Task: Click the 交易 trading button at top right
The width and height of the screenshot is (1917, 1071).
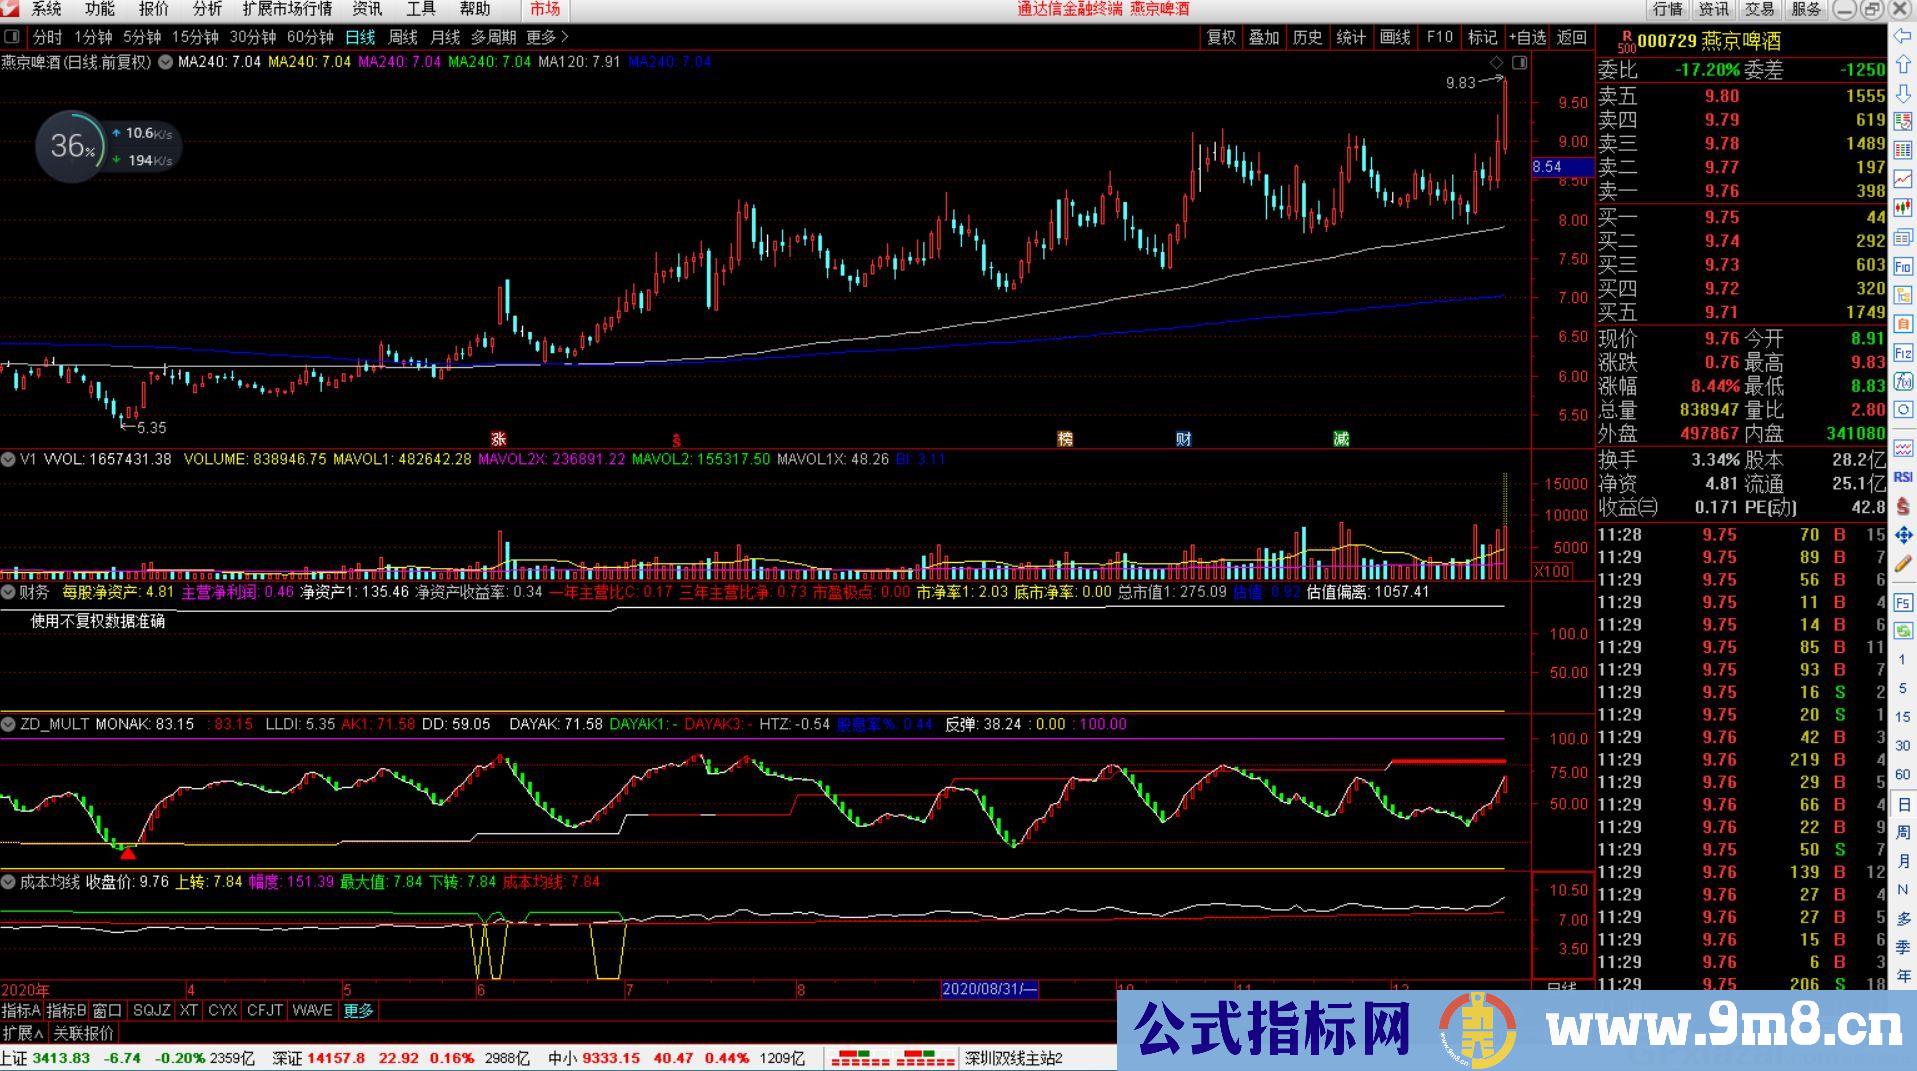Action: [1760, 9]
